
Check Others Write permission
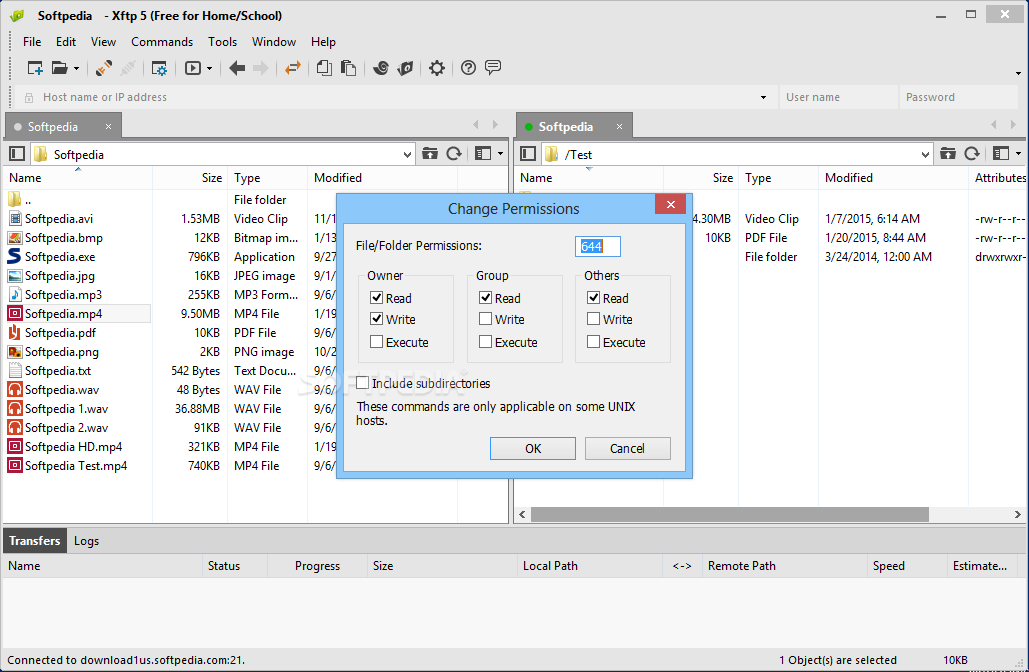(593, 319)
